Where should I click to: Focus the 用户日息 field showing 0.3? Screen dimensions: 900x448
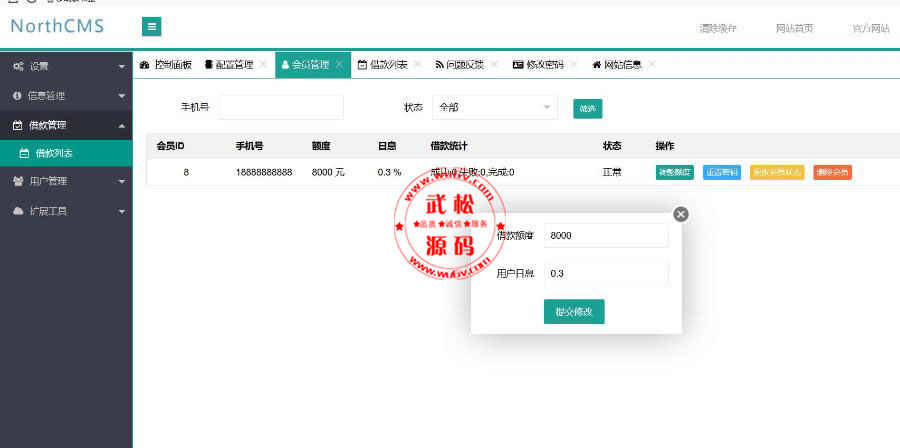(x=606, y=274)
